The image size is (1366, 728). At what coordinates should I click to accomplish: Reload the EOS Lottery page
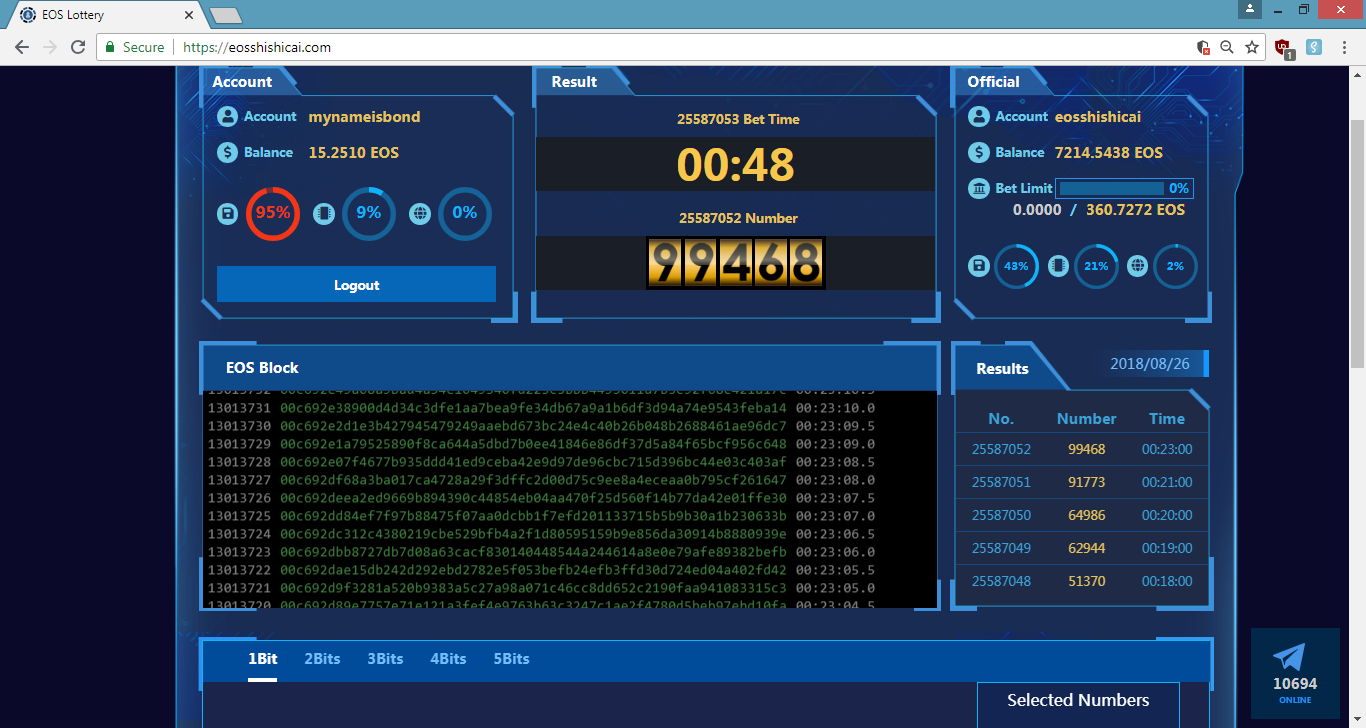[x=78, y=47]
